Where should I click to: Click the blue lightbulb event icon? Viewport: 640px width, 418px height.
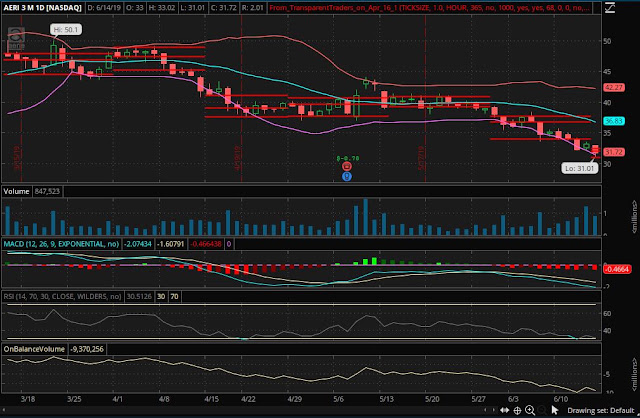point(347,176)
